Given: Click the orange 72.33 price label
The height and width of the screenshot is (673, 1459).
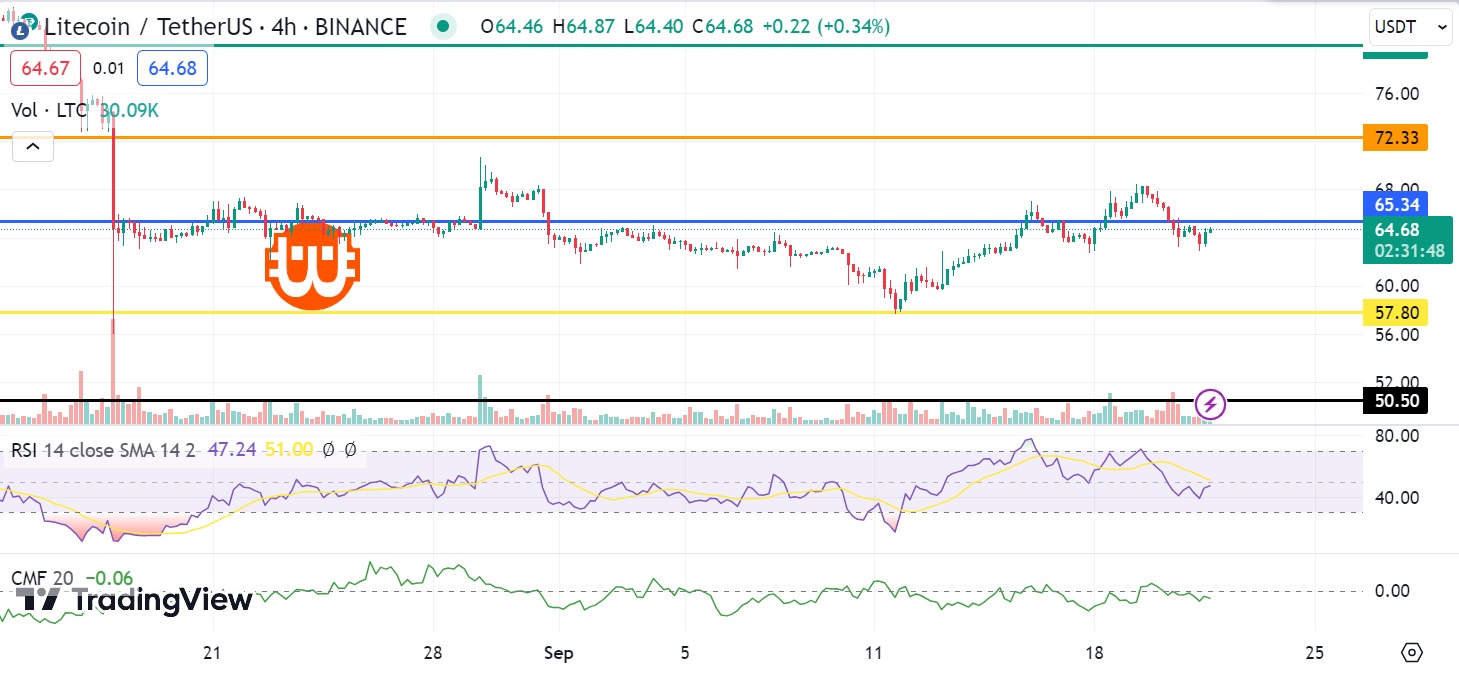Looking at the screenshot, I should pyautogui.click(x=1395, y=138).
